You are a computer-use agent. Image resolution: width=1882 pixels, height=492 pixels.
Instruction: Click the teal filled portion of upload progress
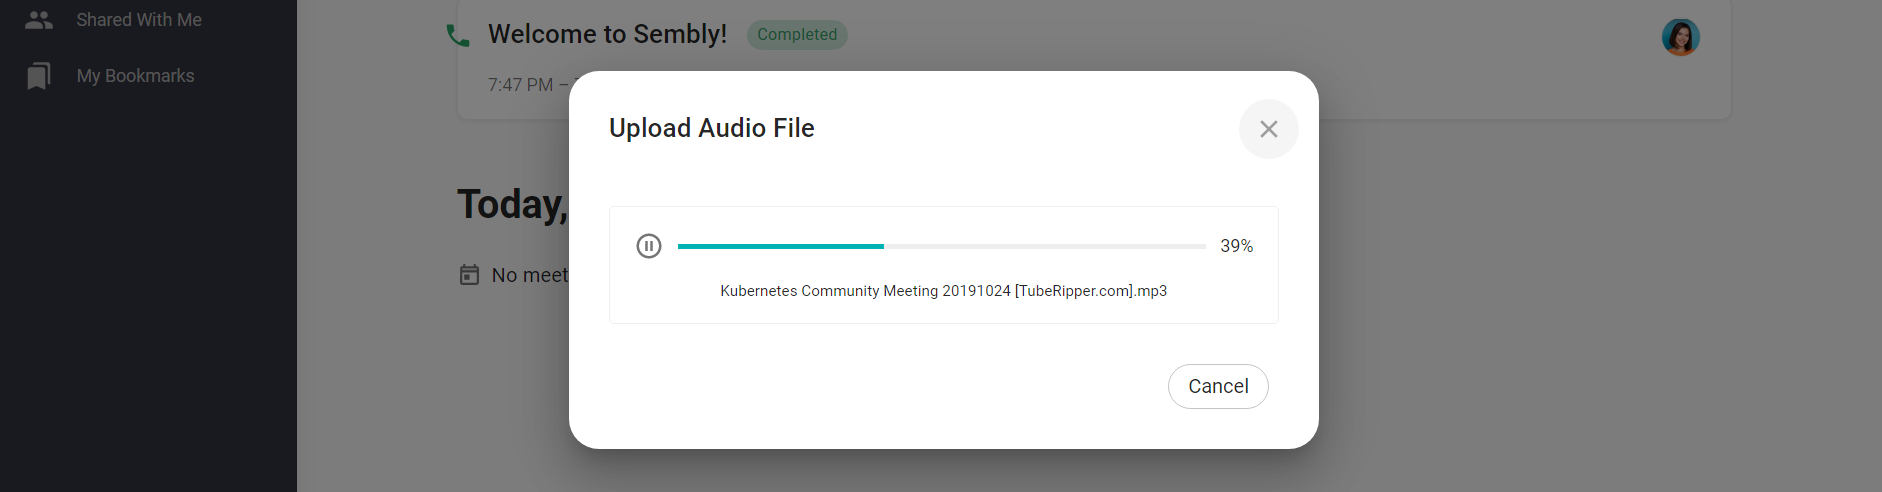(x=781, y=246)
